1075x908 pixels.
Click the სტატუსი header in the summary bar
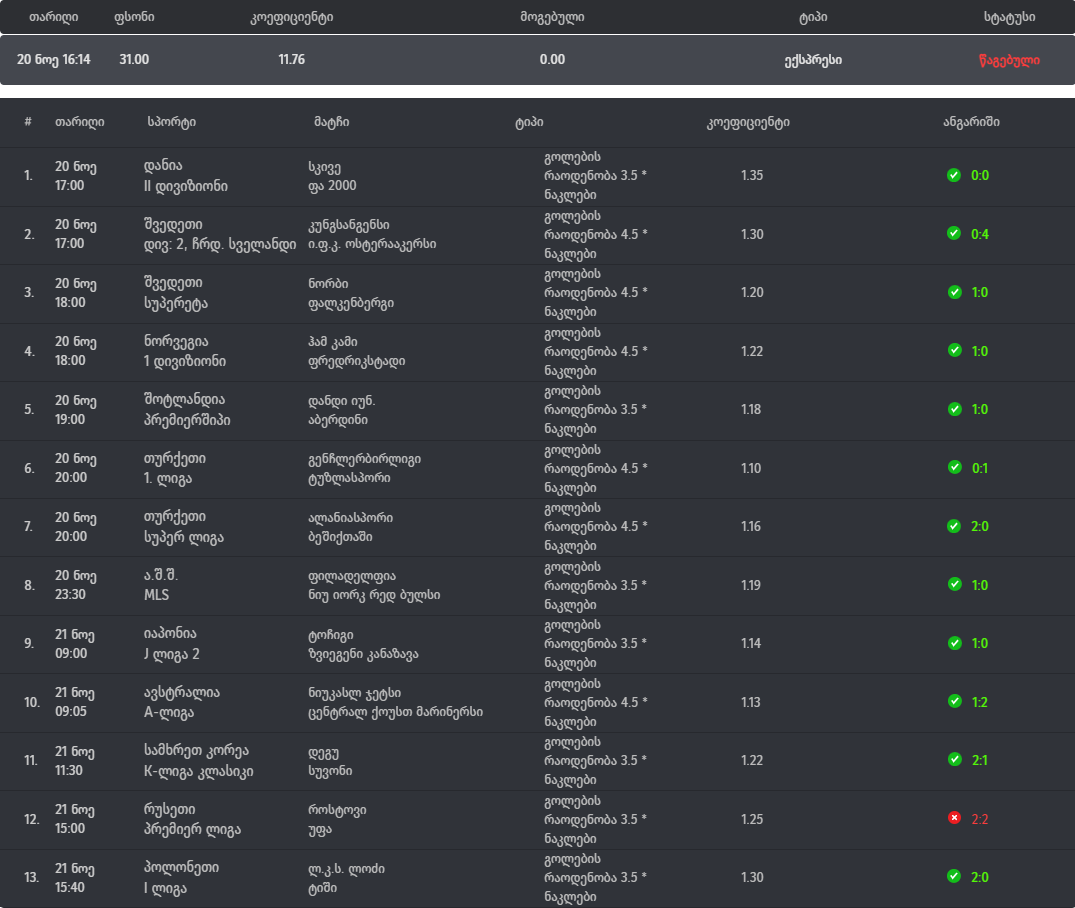[x=1009, y=18]
